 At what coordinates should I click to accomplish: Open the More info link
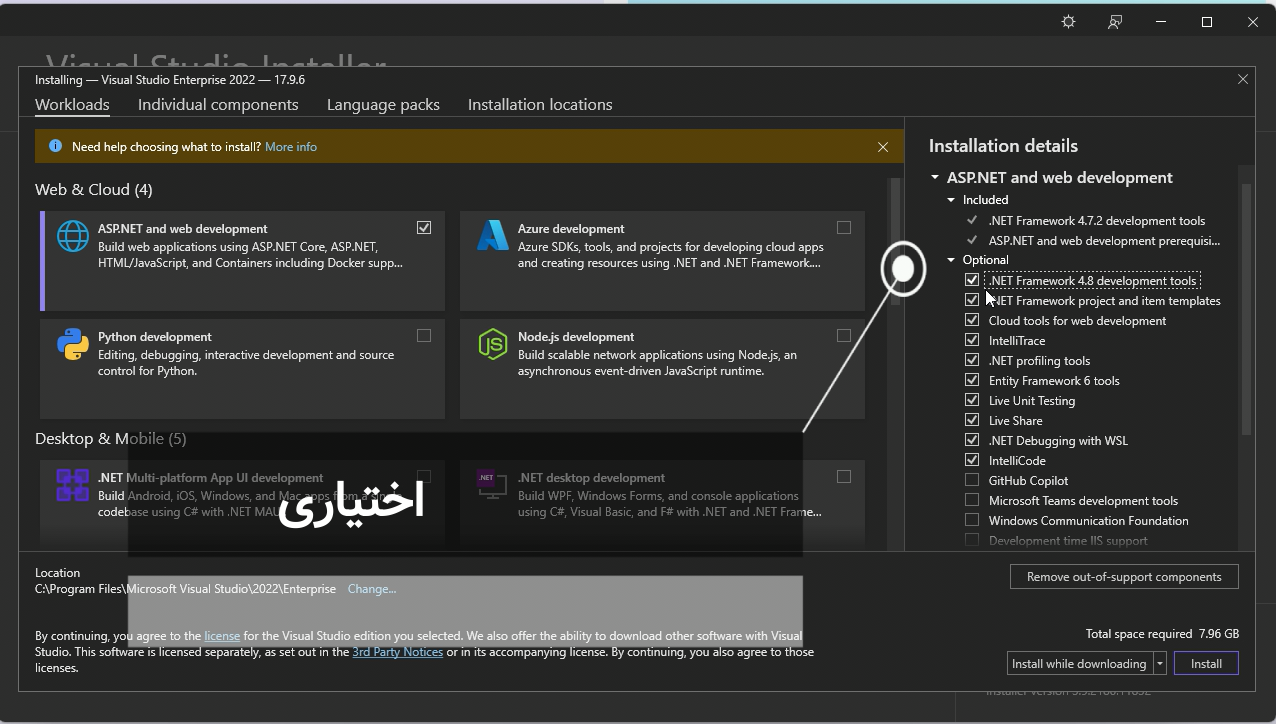tap(291, 147)
